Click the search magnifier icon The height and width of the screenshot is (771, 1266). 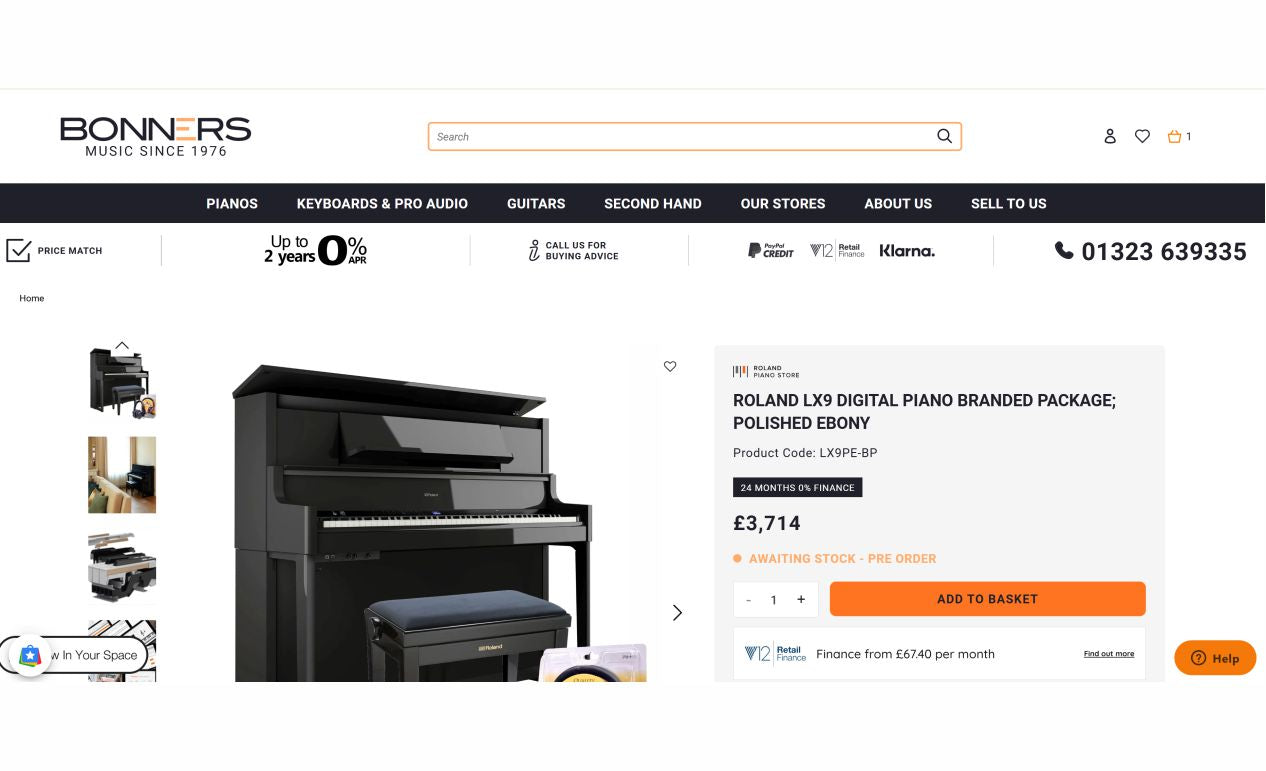click(x=944, y=136)
